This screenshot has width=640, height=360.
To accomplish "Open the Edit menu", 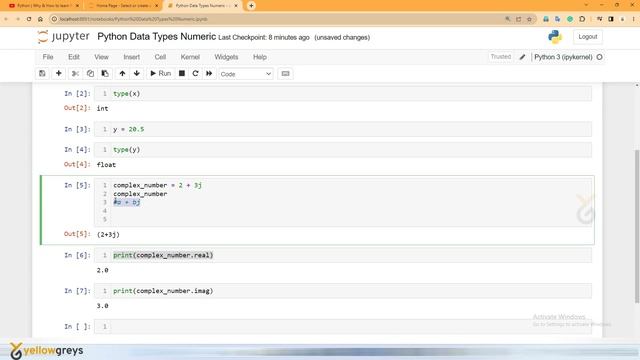I will (74, 57).
